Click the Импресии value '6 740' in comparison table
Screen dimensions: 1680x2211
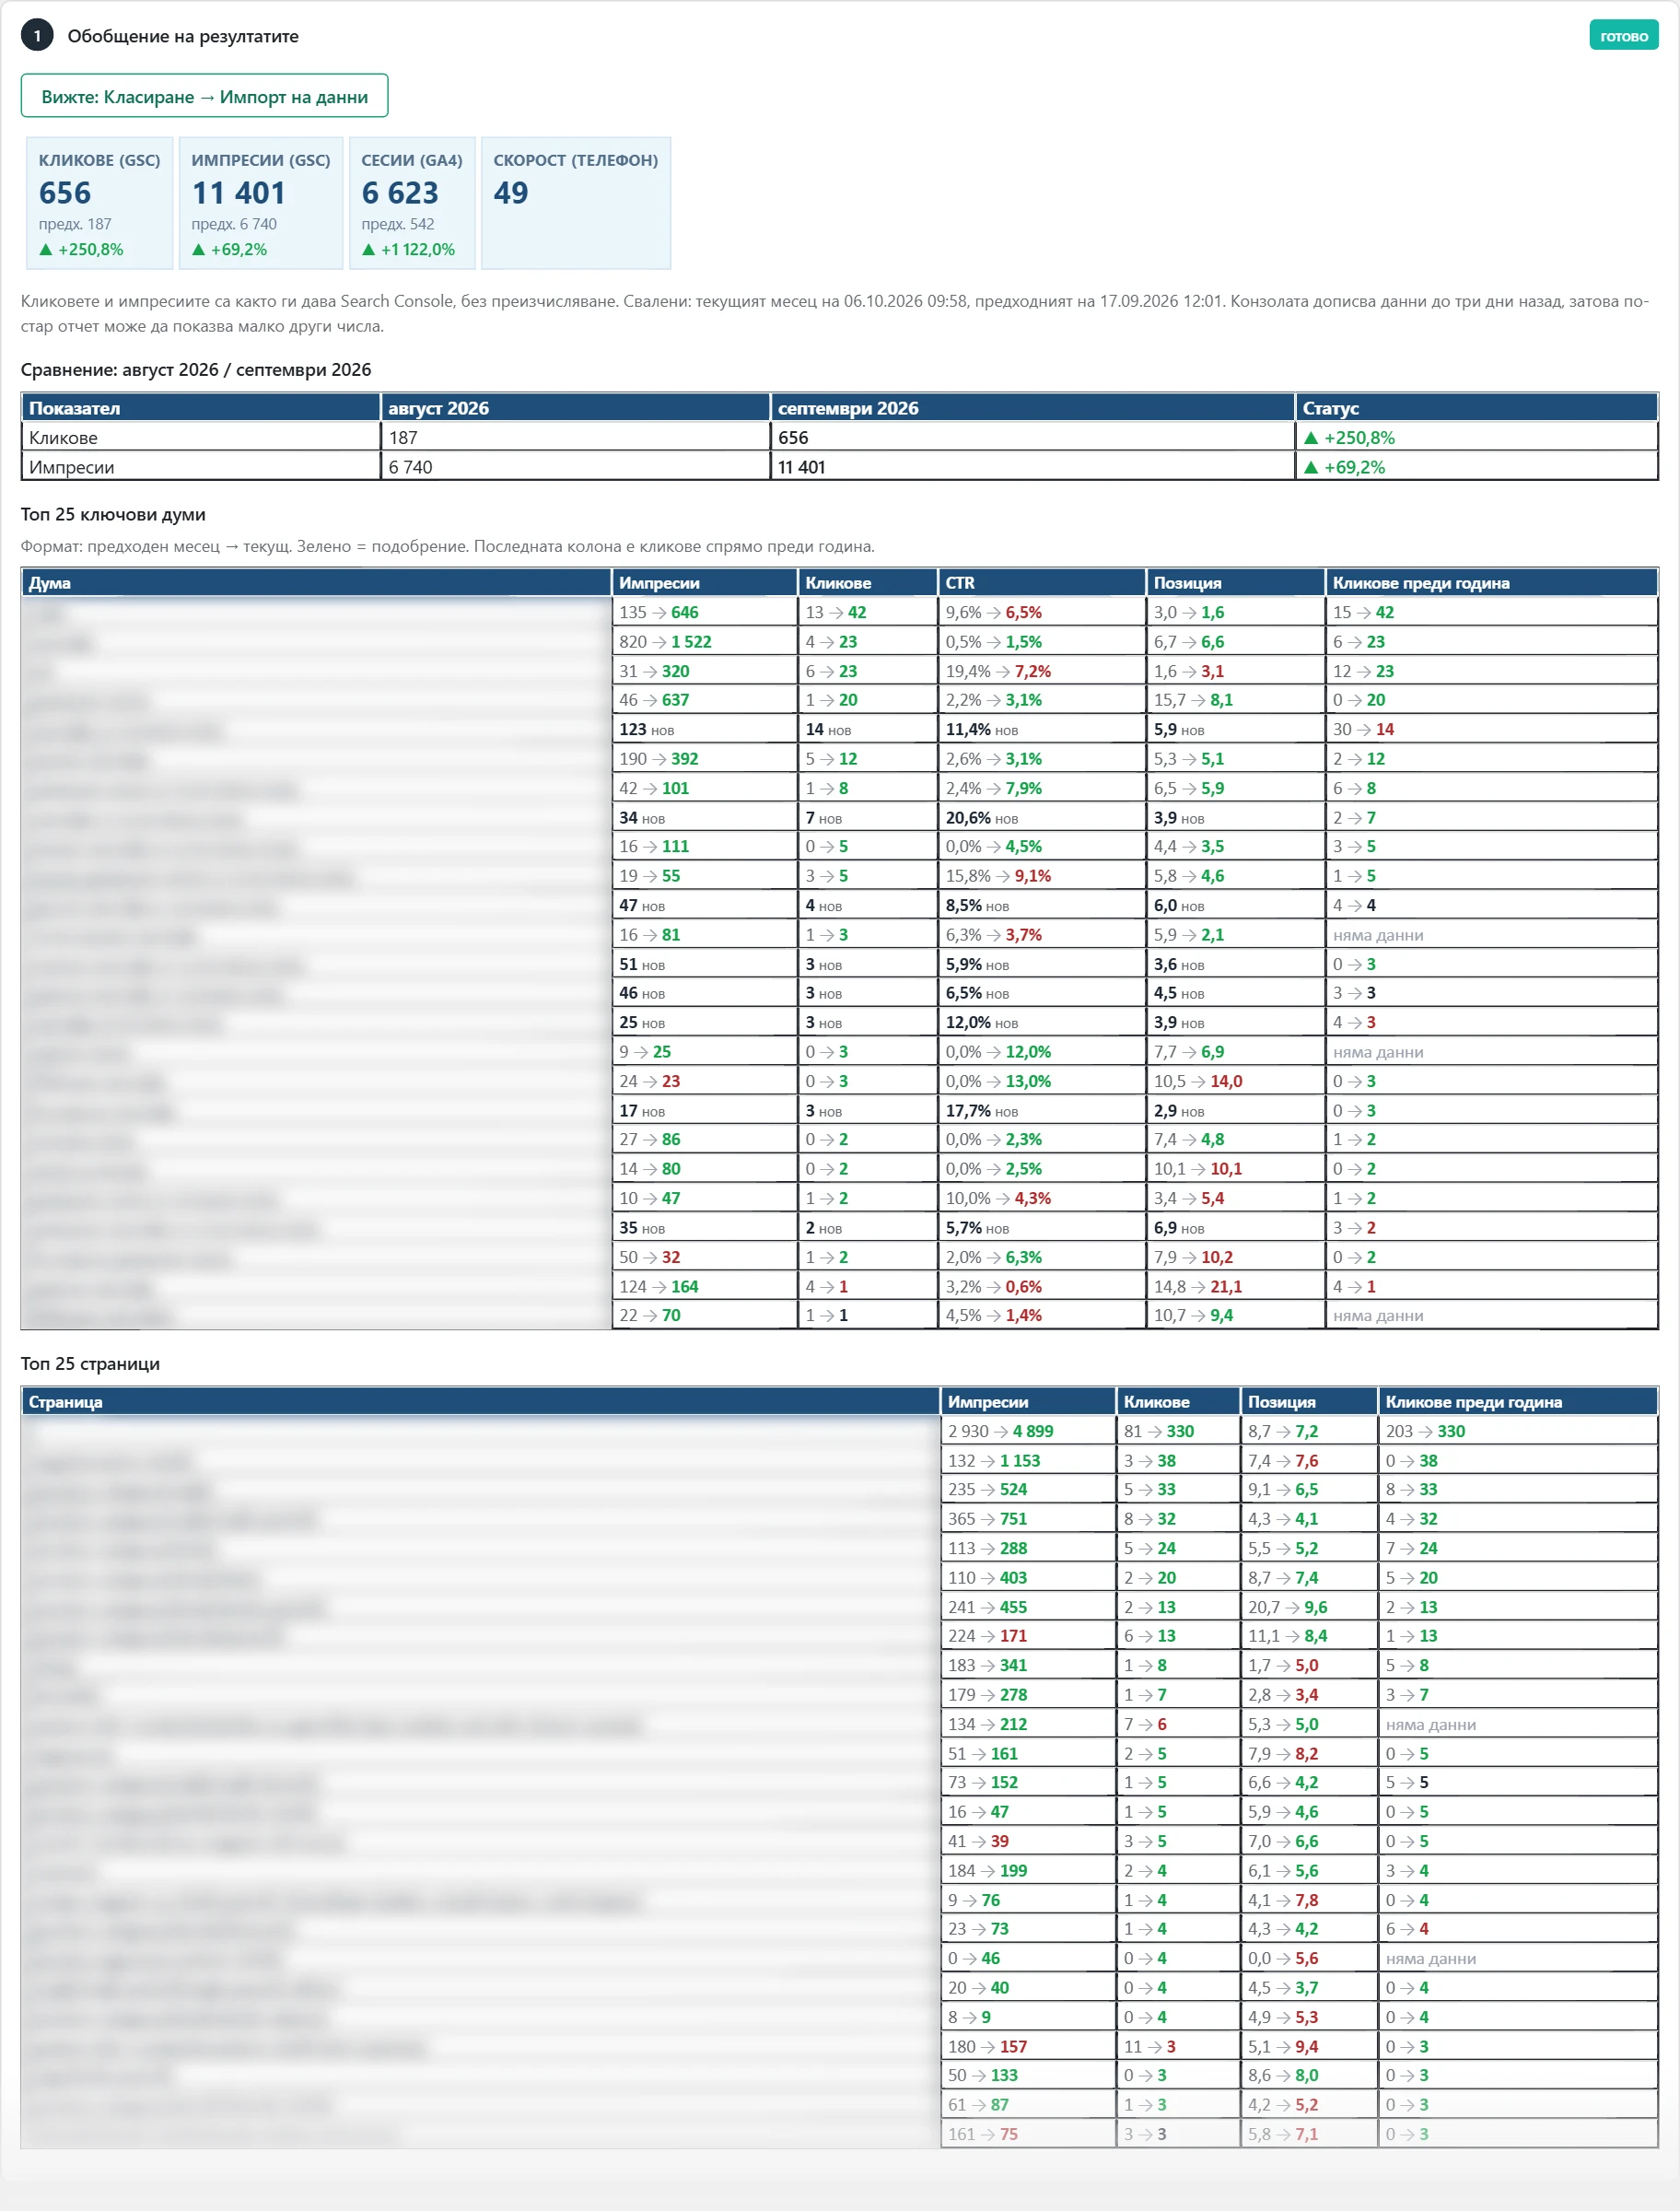pyautogui.click(x=410, y=467)
